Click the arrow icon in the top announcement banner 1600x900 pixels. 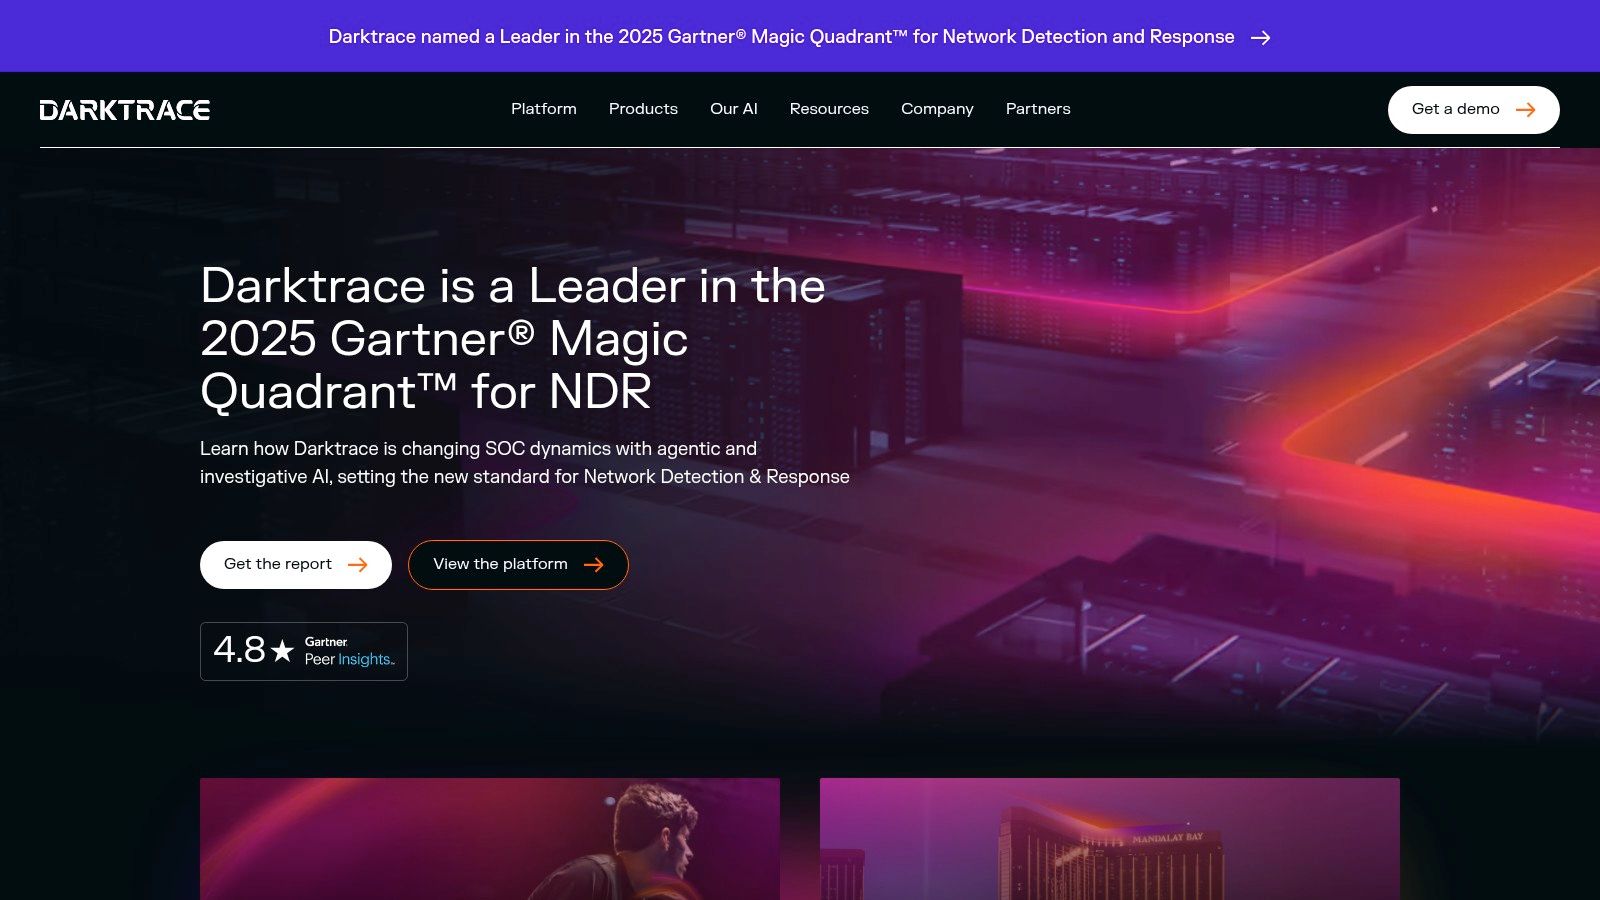[1260, 37]
